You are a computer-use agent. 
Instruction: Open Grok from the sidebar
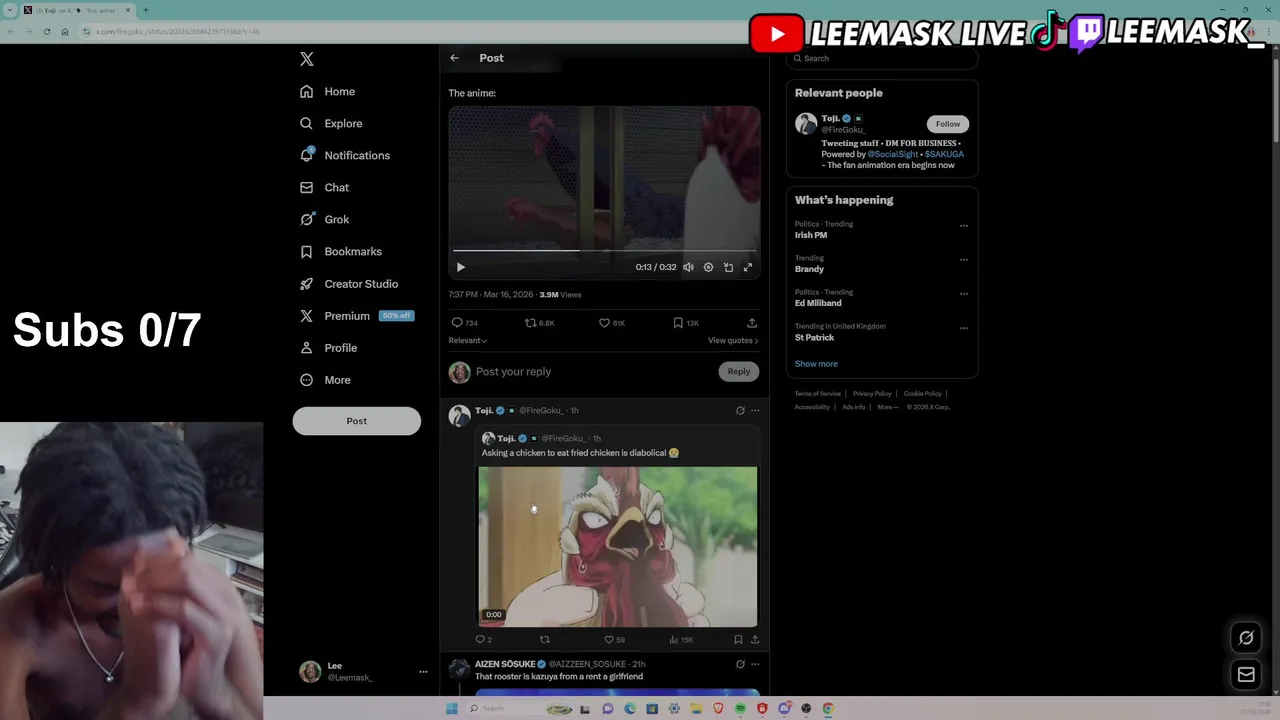(324, 219)
